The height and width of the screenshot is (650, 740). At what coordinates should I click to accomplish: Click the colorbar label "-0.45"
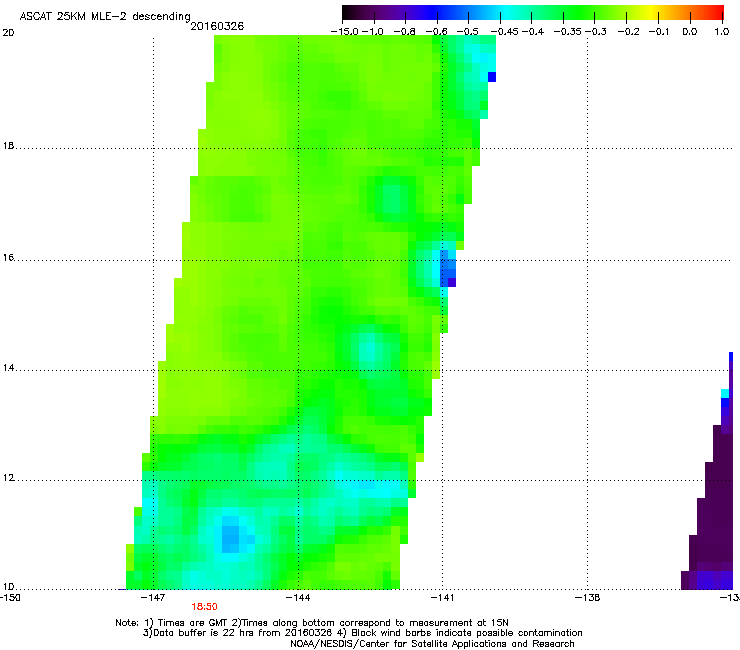coord(505,32)
